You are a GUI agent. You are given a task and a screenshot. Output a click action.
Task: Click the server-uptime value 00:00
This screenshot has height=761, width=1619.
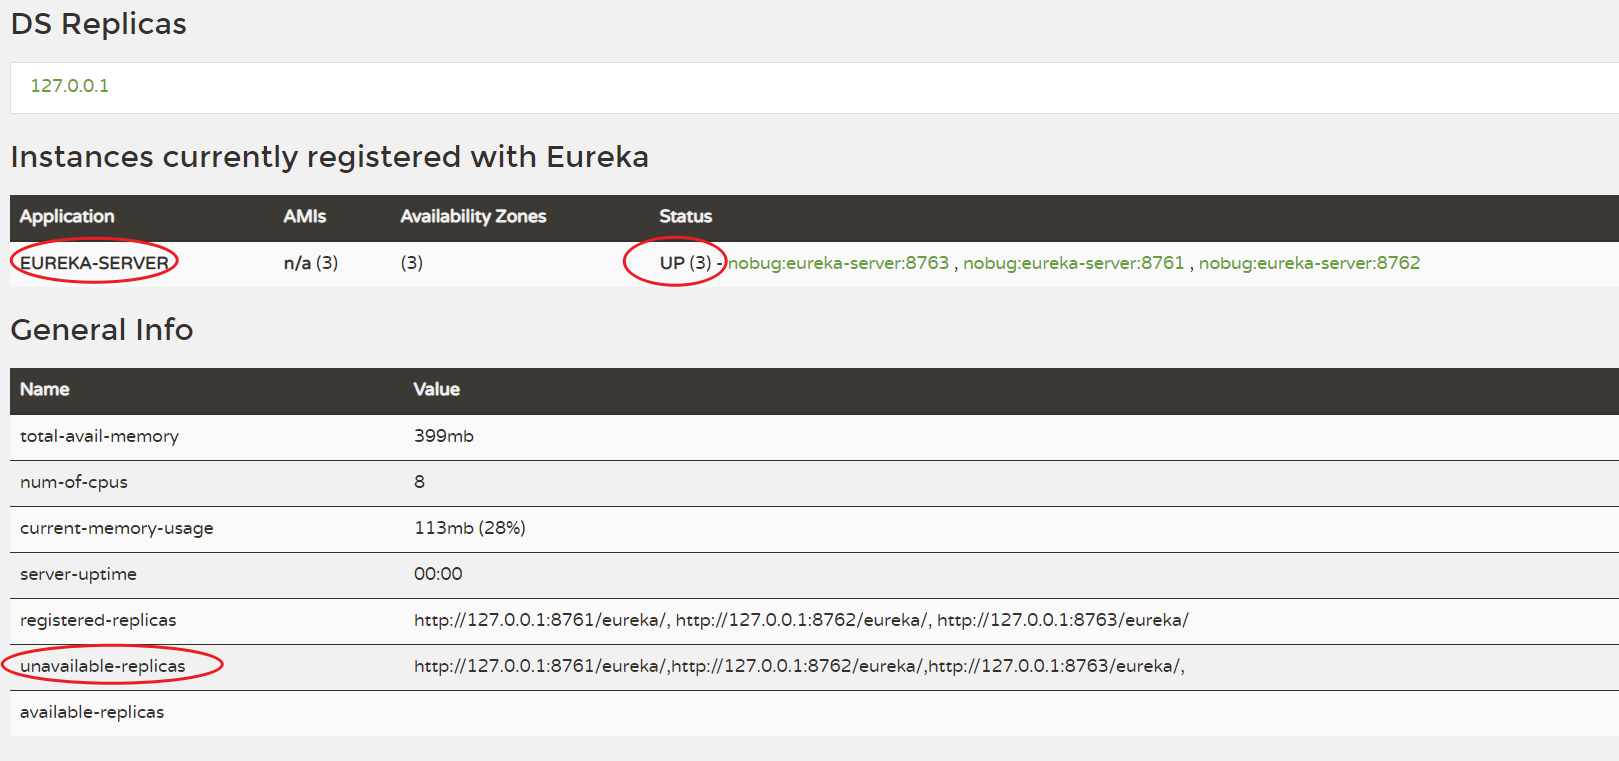coord(438,574)
